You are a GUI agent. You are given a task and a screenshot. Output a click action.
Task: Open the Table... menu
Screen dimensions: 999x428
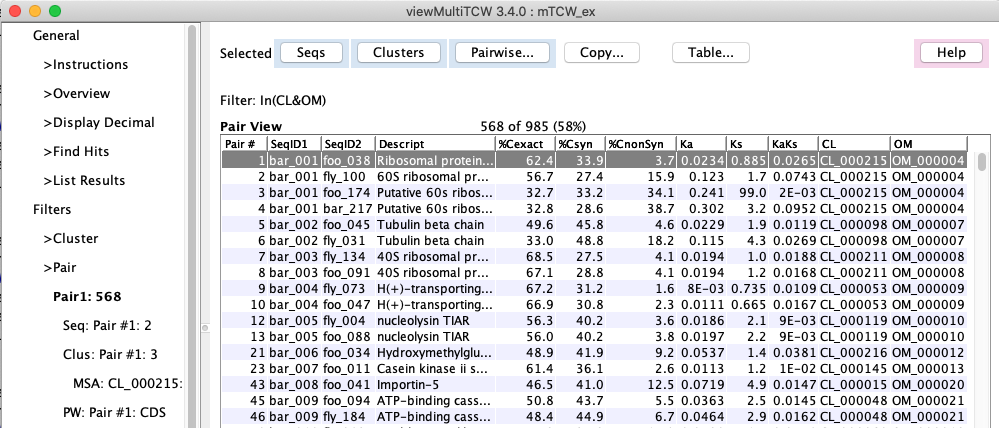(x=710, y=53)
